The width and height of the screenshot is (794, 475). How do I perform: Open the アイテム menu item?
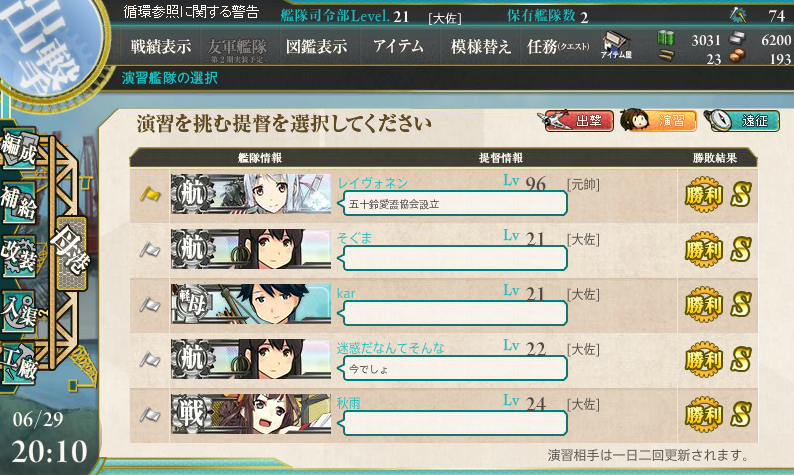click(398, 47)
